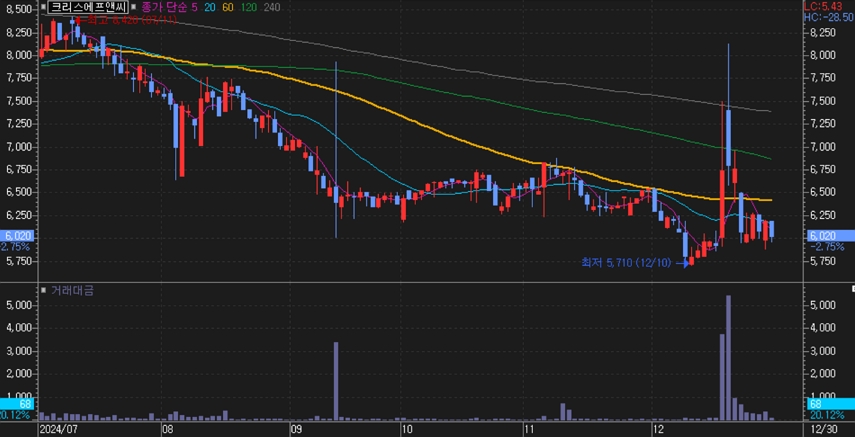The width and height of the screenshot is (855, 437).
Task: Click the September volume spike bar
Action: click(x=335, y=380)
